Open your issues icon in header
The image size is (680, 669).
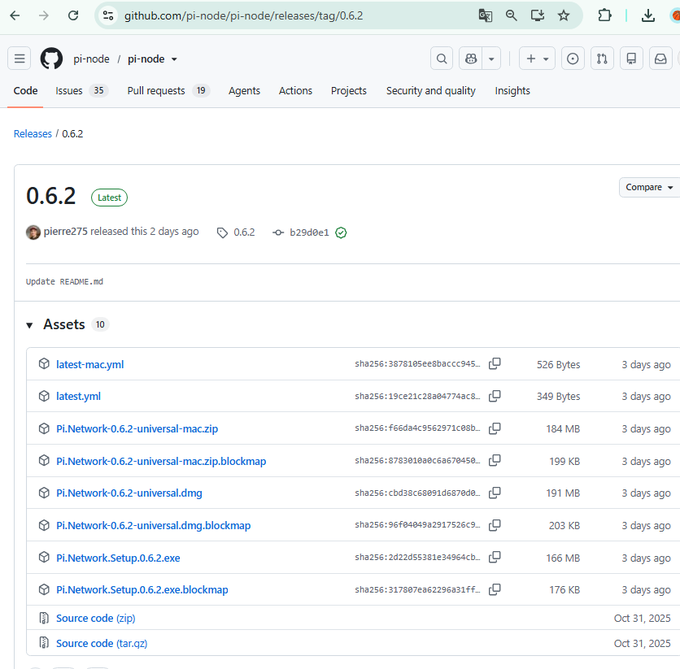pos(572,58)
